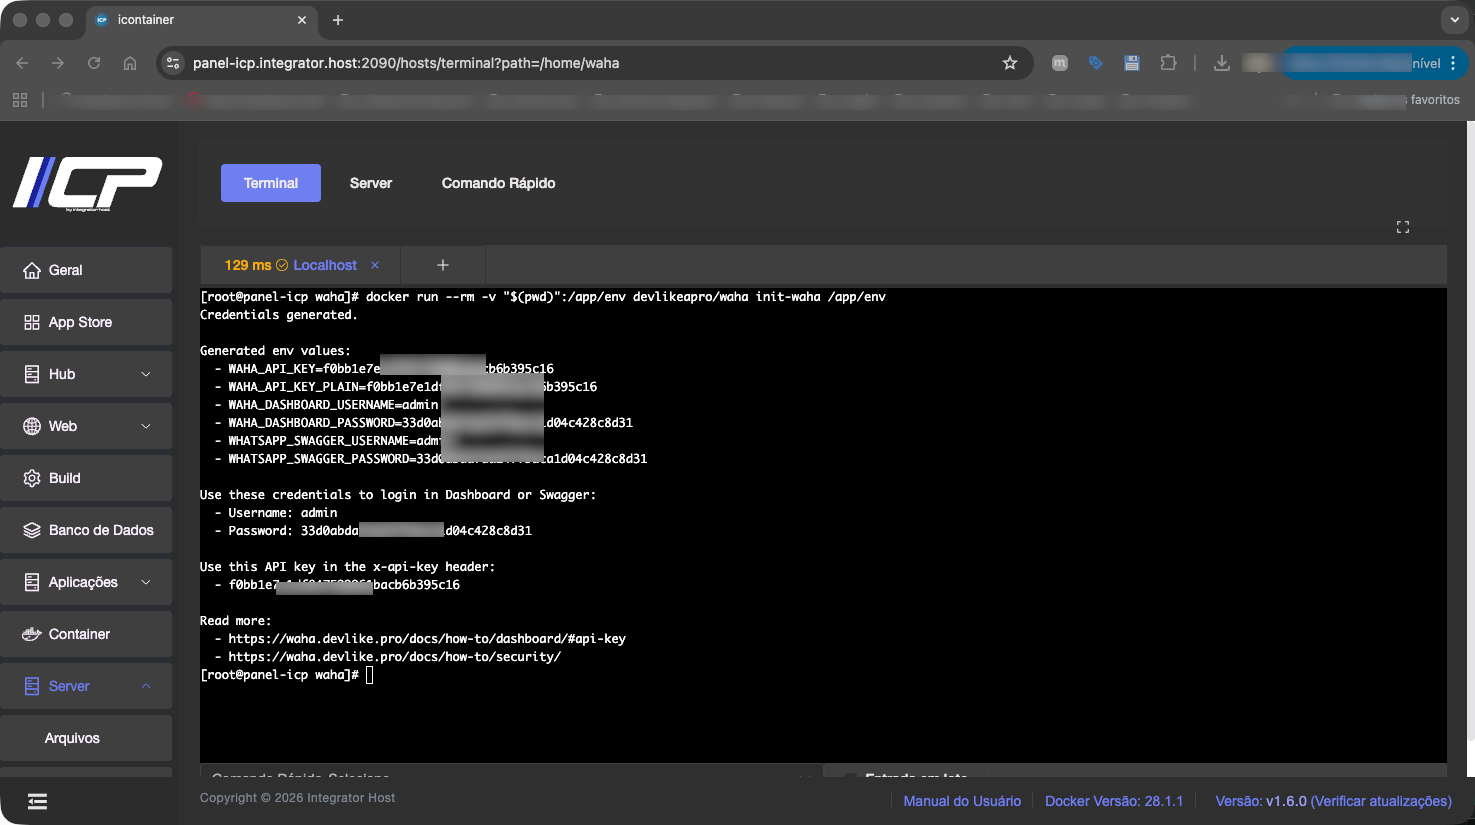Collapse sidebar with the menu icon

pos(37,801)
